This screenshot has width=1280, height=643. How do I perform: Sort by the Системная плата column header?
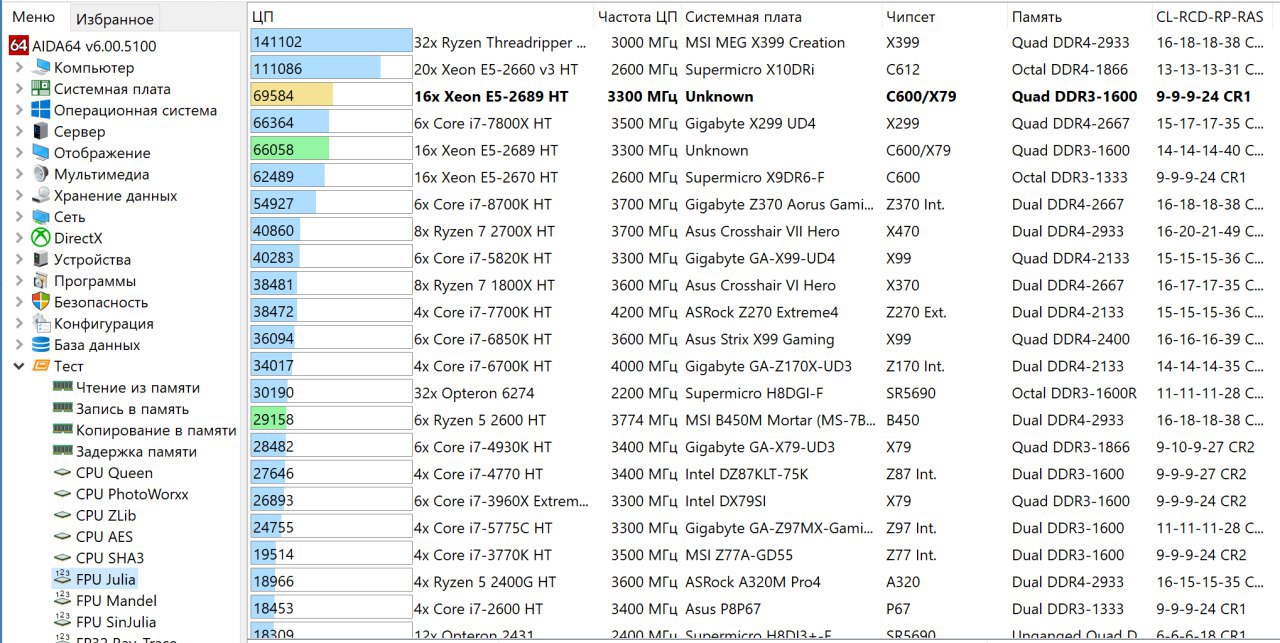coord(781,16)
